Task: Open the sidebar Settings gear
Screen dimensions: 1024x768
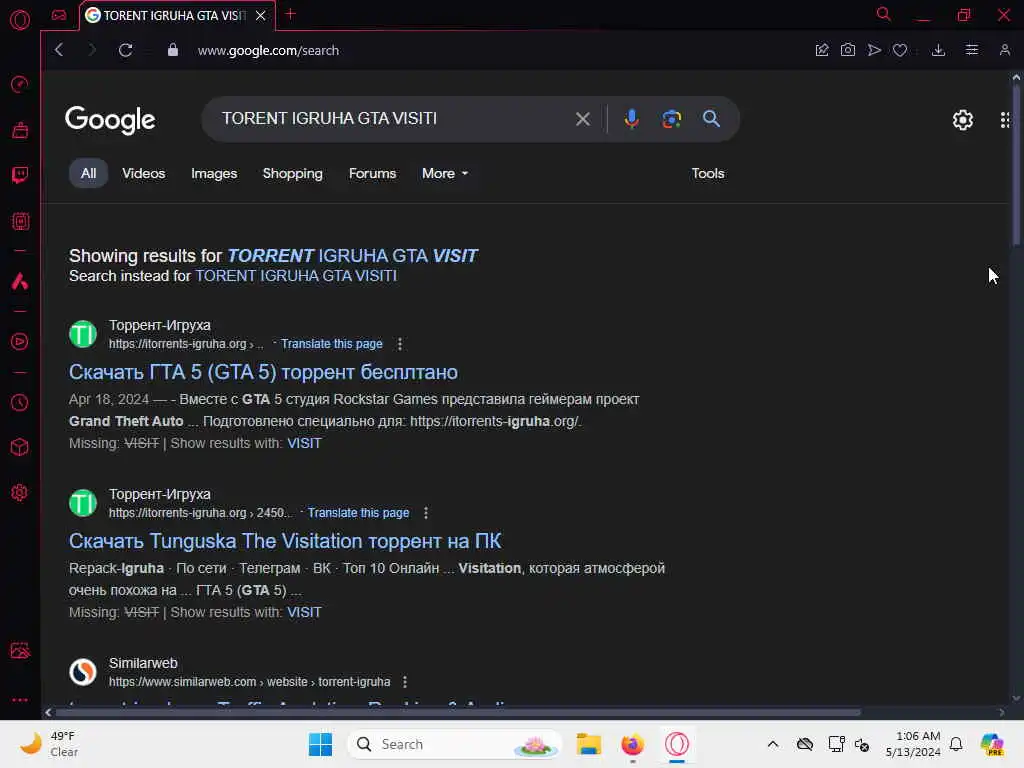Action: pyautogui.click(x=20, y=492)
